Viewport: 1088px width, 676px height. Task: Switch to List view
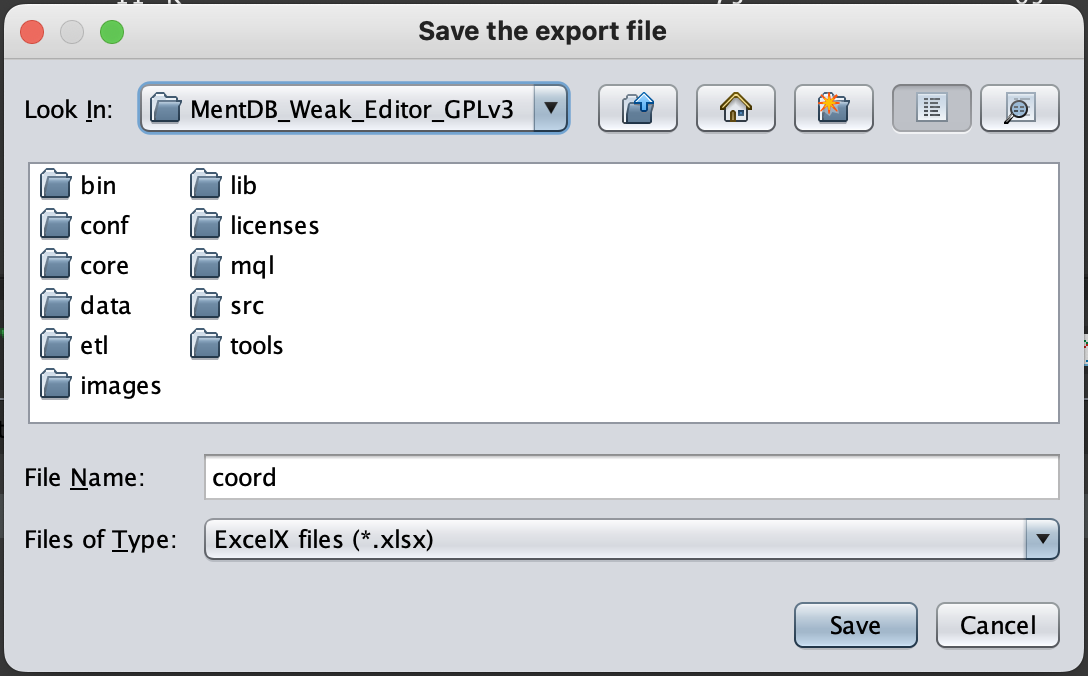point(931,108)
